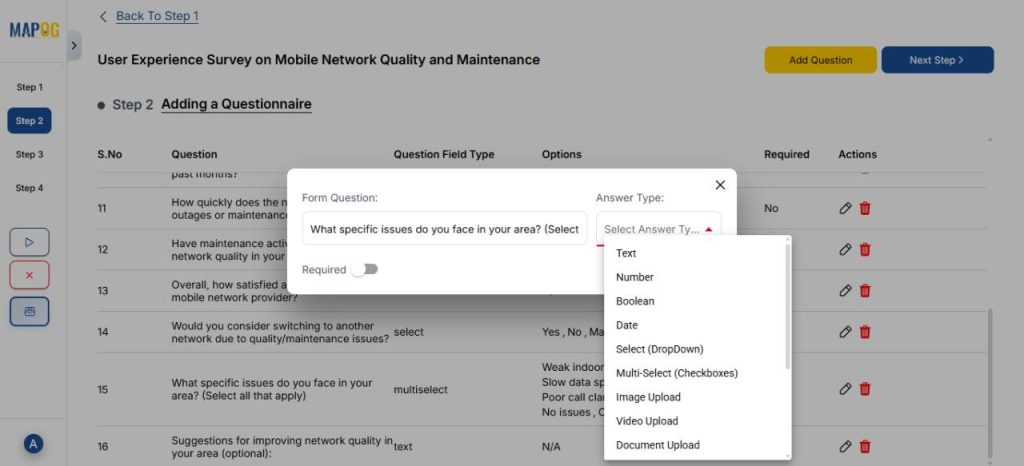1024x466 pixels.
Task: Edit question 14 with pencil icon
Action: pyautogui.click(x=845, y=332)
